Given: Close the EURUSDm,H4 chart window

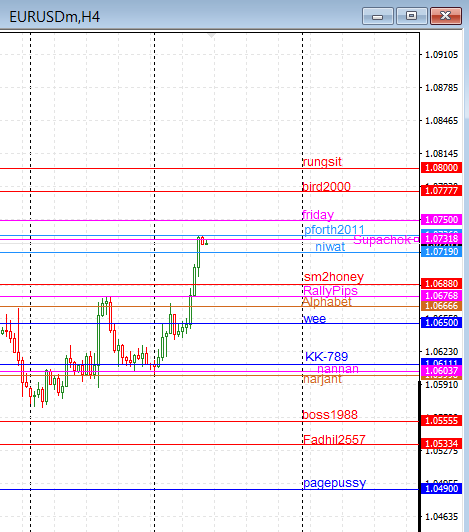Looking at the screenshot, I should (446, 16).
